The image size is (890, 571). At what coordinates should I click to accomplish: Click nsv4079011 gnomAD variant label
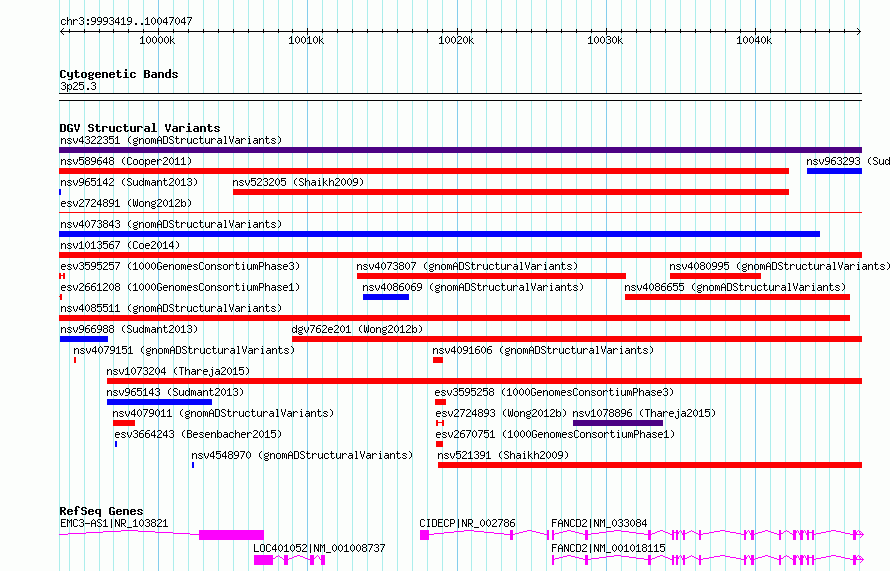coord(223,413)
